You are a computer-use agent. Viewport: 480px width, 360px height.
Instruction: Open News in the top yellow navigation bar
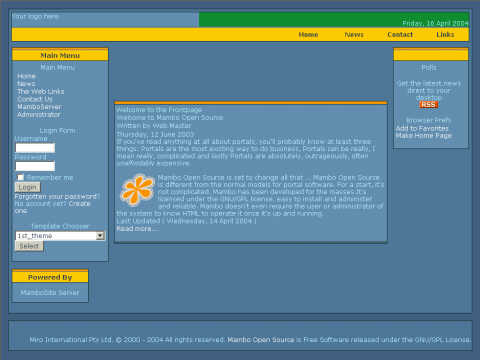354,35
